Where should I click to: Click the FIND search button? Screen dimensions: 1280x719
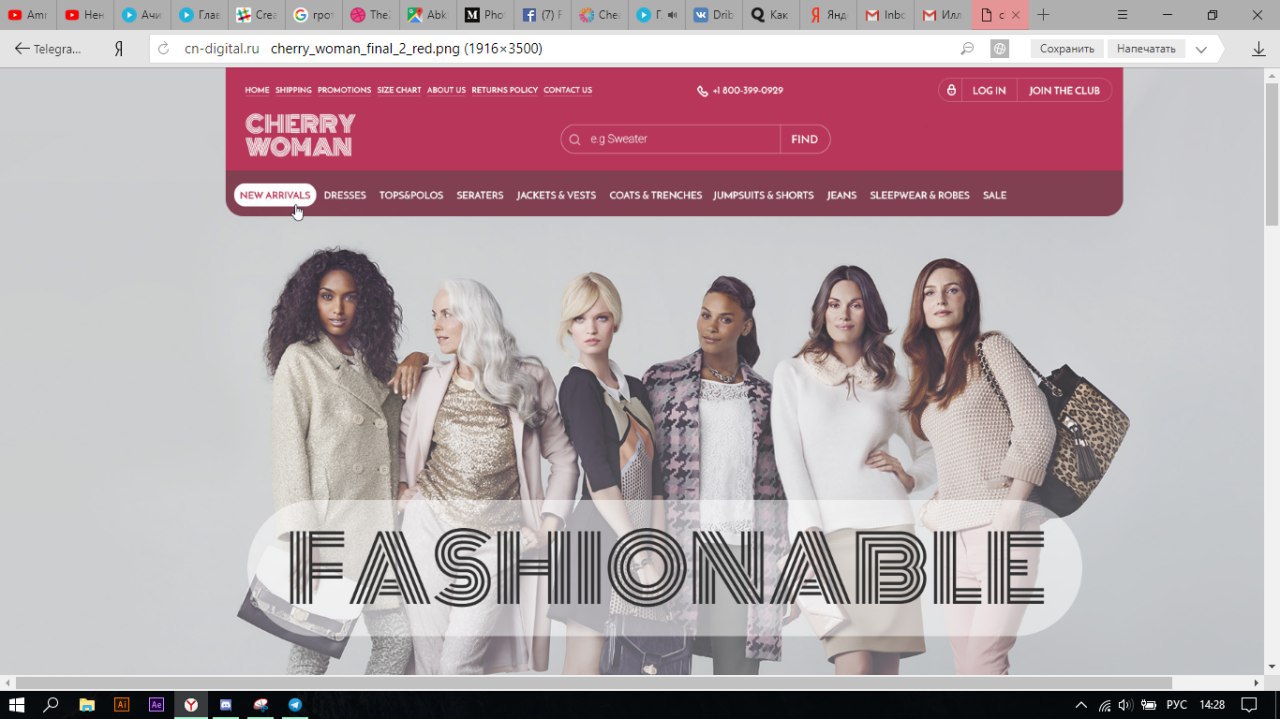coord(805,139)
